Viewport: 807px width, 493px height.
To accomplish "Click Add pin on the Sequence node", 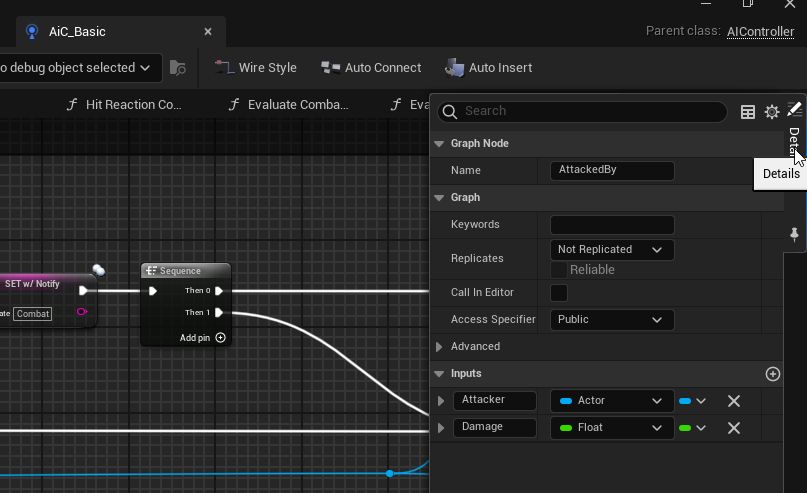I will (202, 338).
